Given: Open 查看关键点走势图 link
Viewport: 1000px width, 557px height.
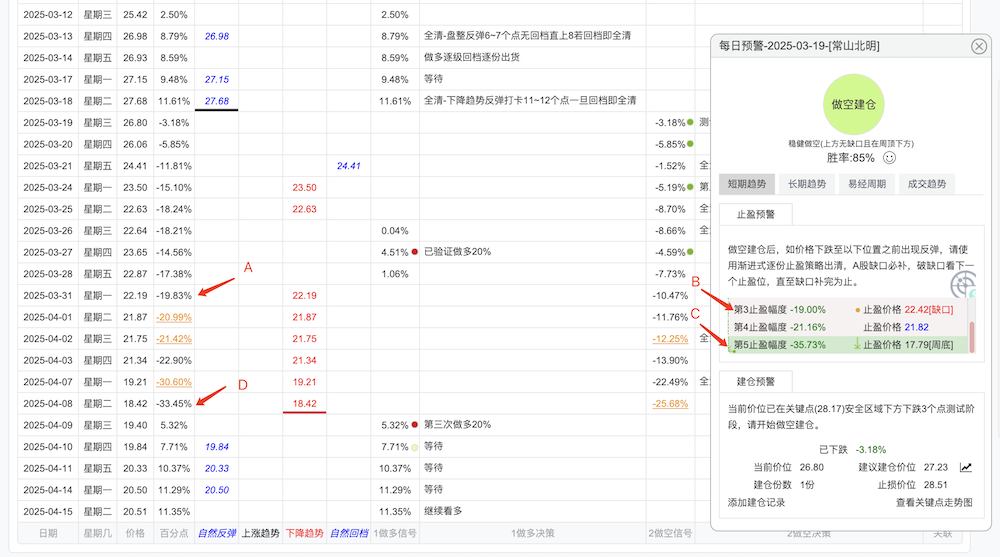Looking at the screenshot, I should coord(934,502).
